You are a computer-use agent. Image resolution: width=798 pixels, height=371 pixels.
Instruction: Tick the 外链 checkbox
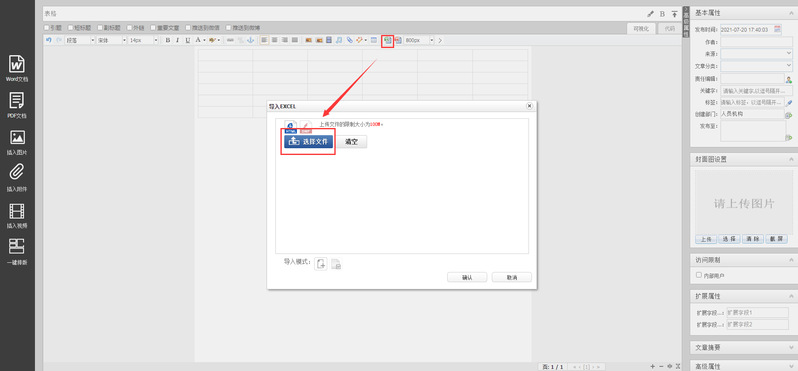point(130,27)
